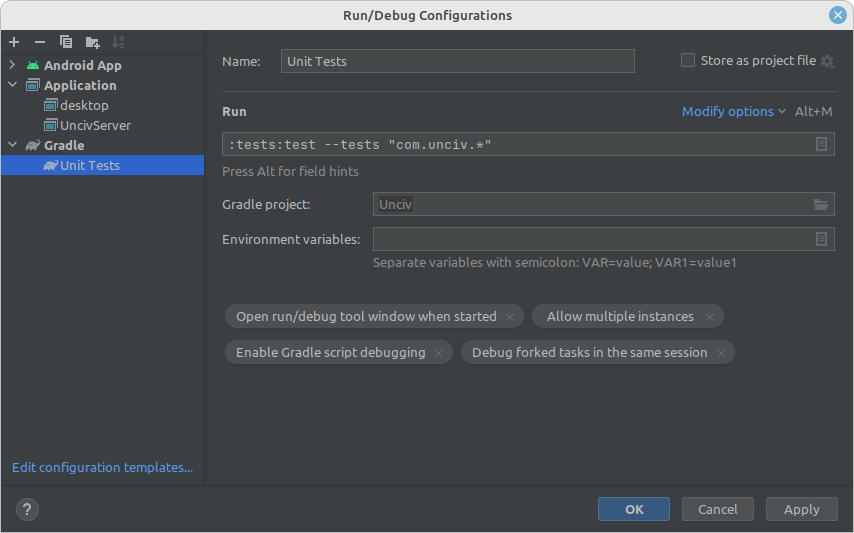Remove 'Open run/debug tool window when started' option
Viewport: 854px width, 533px height.
(510, 317)
